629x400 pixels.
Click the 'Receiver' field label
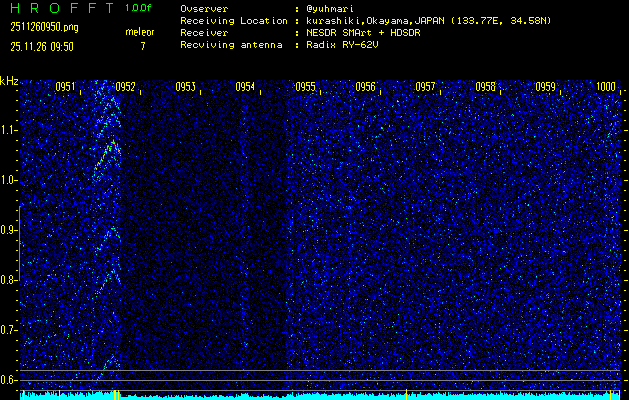(x=204, y=33)
